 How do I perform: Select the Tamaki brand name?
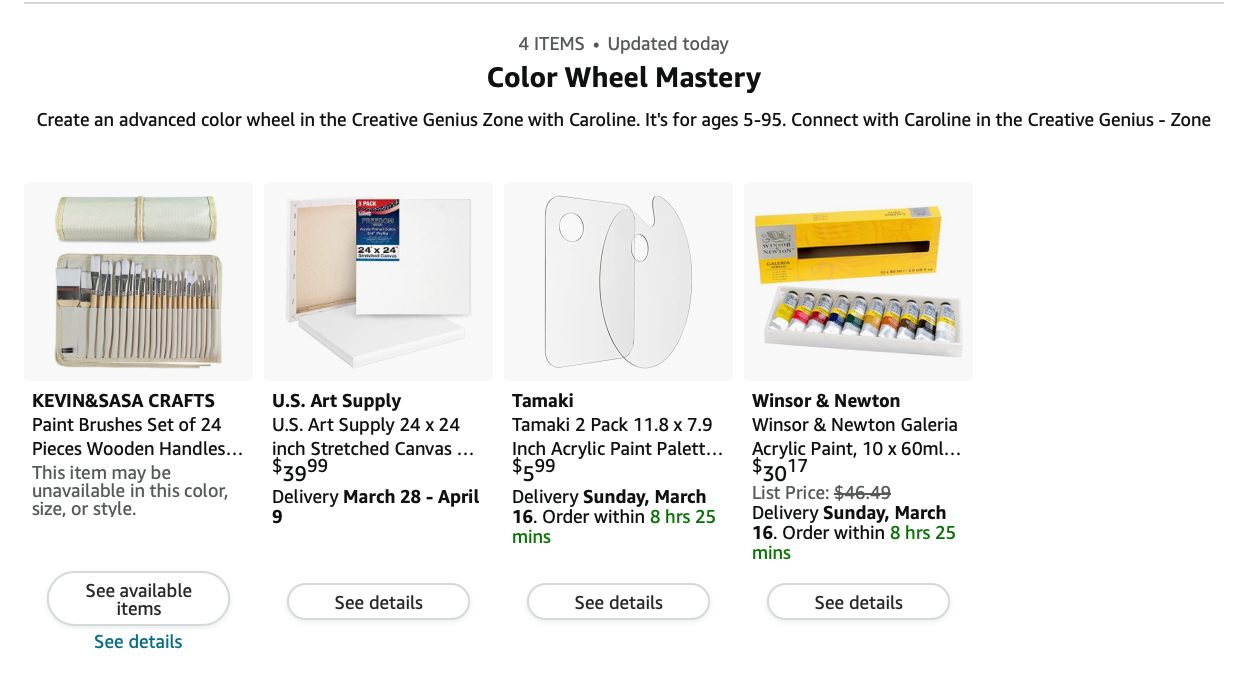[x=542, y=401]
